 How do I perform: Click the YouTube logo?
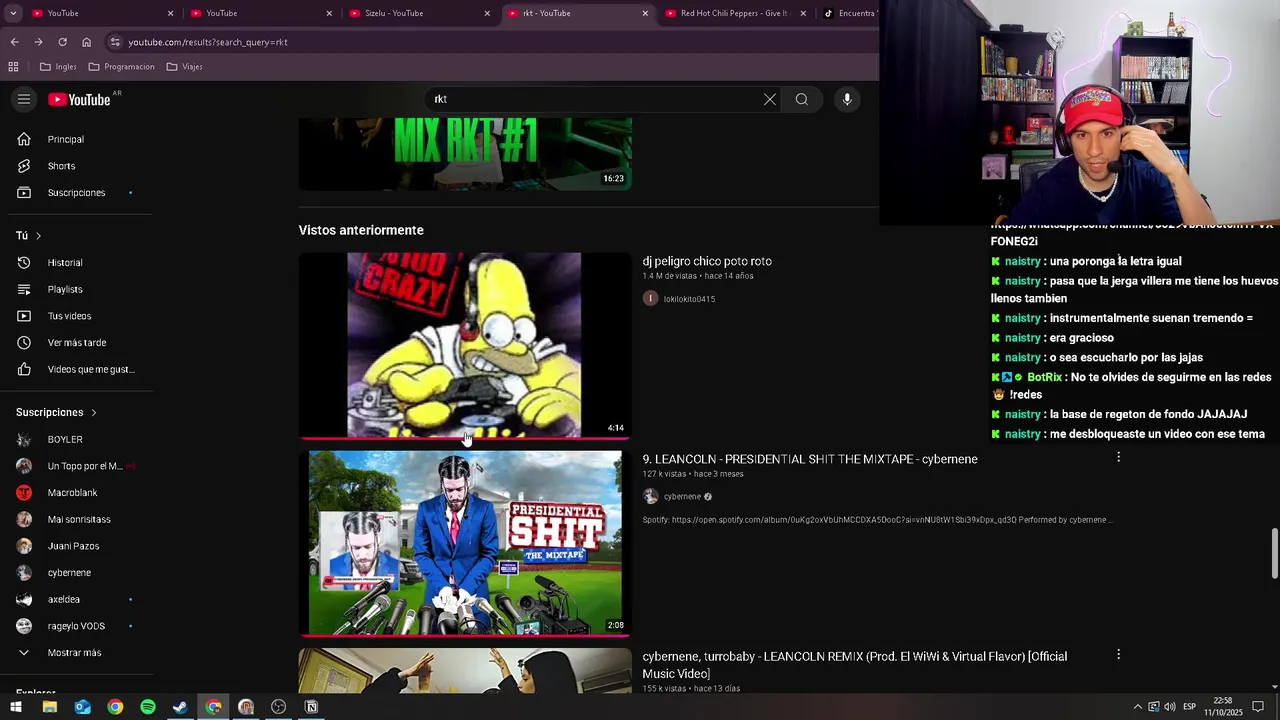(79, 99)
